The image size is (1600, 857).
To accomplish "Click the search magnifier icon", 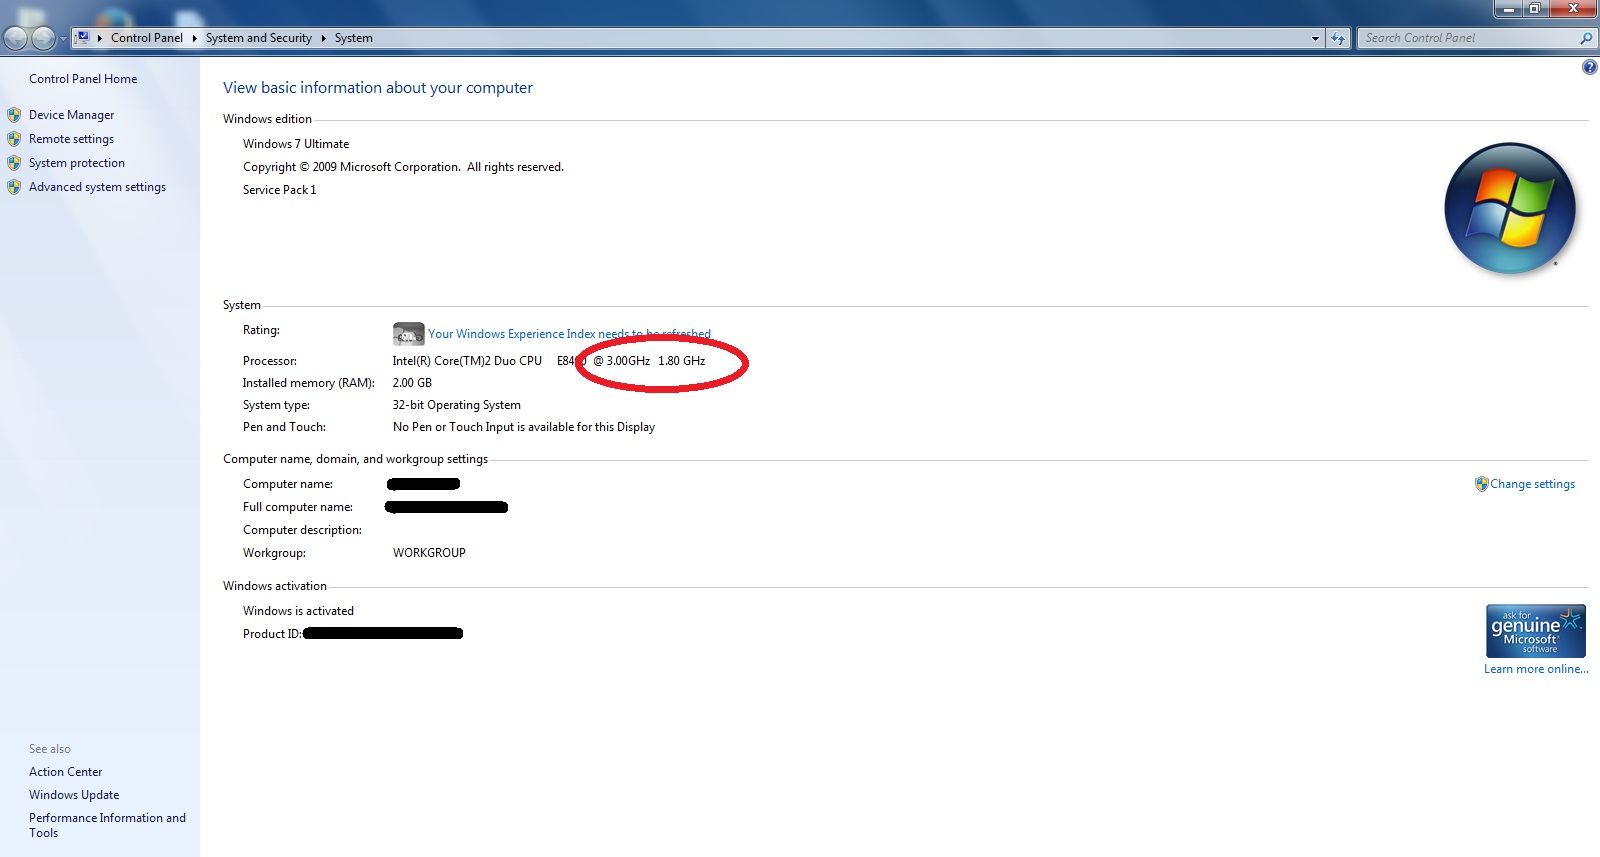I will (x=1586, y=38).
